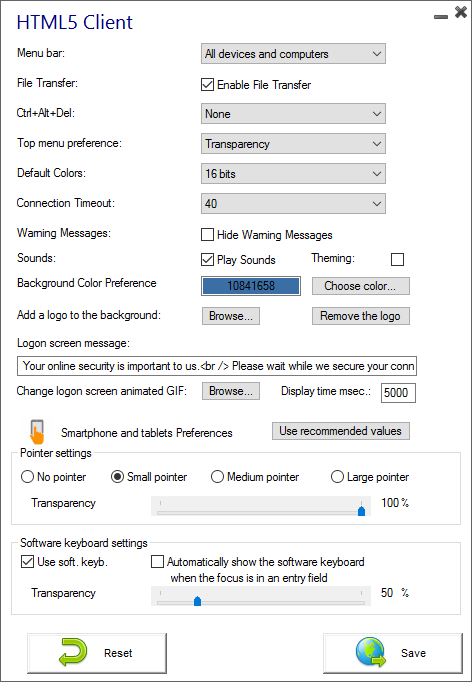Minimize the HTML5 Client window
This screenshot has width=472, height=682.
point(441,17)
